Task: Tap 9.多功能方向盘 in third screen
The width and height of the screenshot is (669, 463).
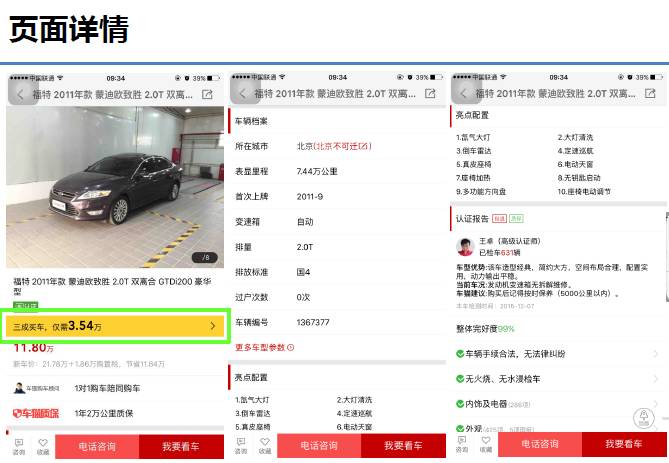Action: (x=481, y=192)
